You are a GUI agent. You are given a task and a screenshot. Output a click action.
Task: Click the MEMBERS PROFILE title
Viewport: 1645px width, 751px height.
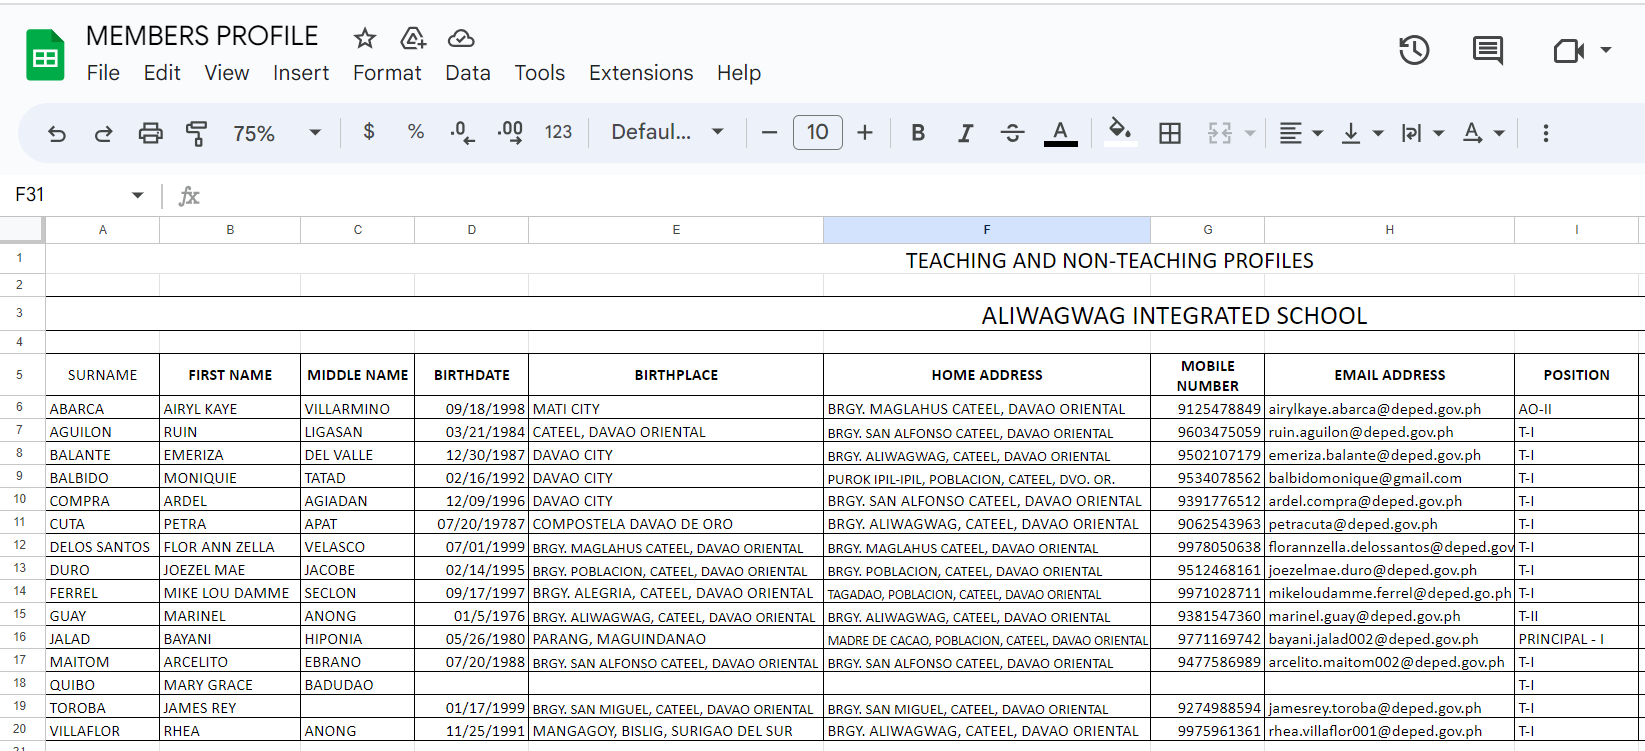coord(202,36)
